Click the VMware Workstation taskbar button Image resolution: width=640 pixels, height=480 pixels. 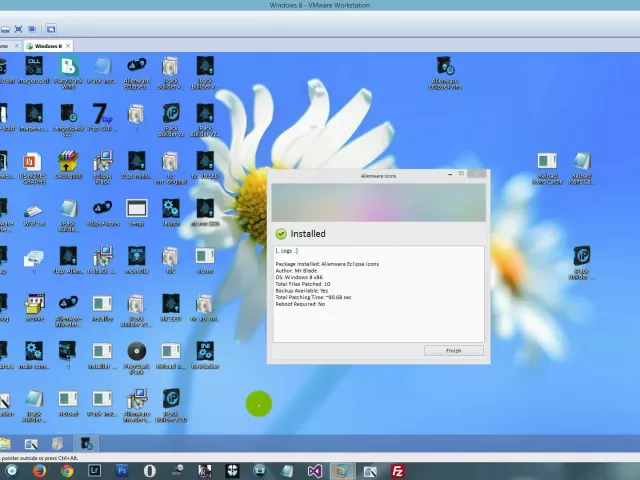[341, 471]
